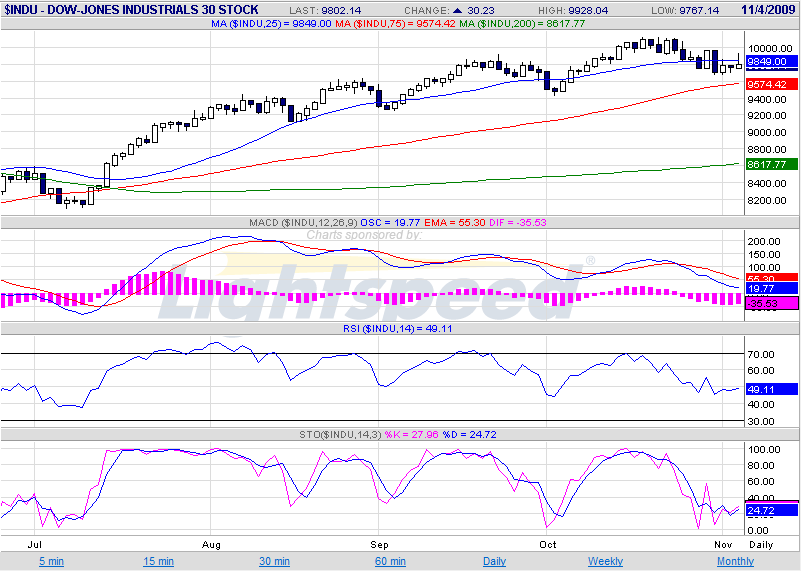Click the EMA = 55.30 label
The width and height of the screenshot is (801, 571).
click(x=454, y=223)
